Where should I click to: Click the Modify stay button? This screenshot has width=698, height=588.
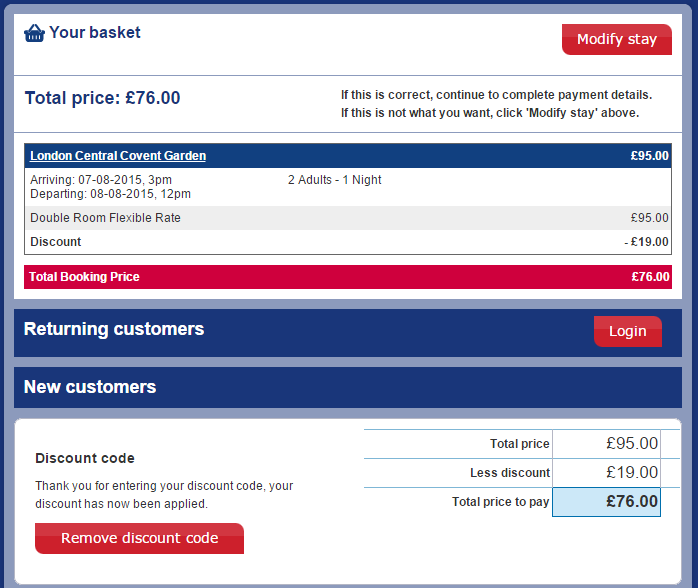tap(617, 40)
